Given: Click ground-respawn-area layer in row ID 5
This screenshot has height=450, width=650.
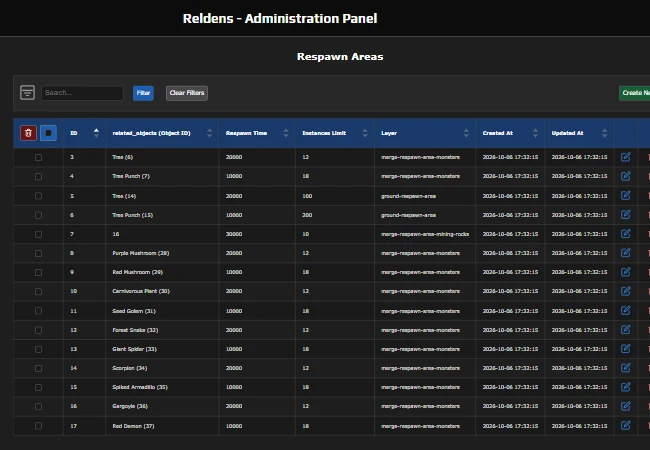Looking at the screenshot, I should click(408, 196).
